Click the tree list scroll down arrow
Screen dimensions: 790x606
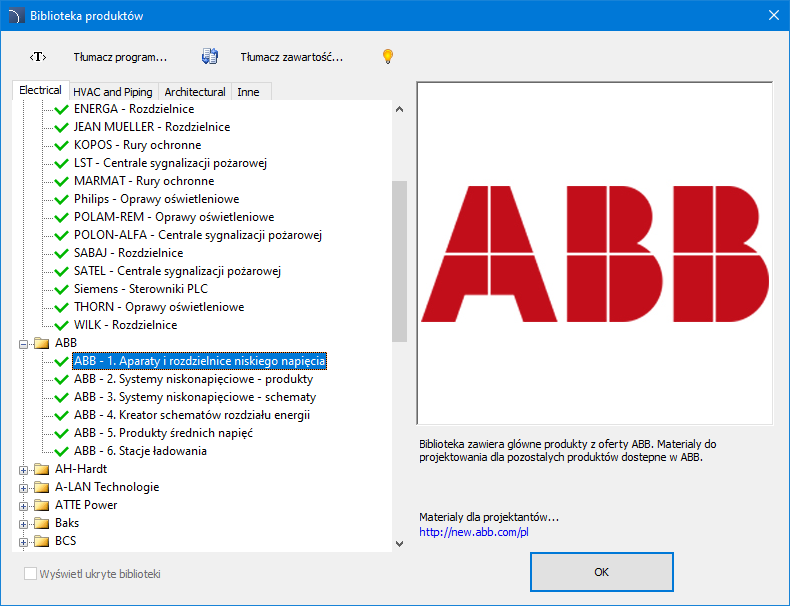point(399,542)
